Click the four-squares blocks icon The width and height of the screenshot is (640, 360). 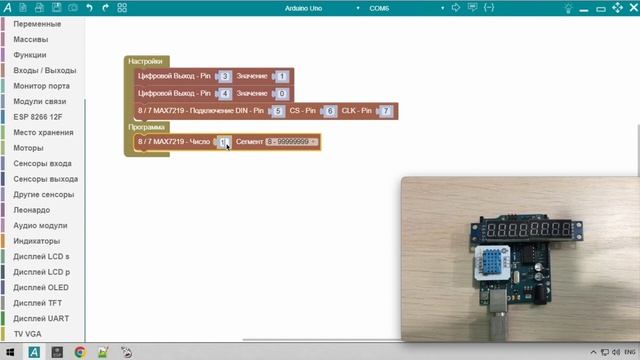[x=122, y=8]
